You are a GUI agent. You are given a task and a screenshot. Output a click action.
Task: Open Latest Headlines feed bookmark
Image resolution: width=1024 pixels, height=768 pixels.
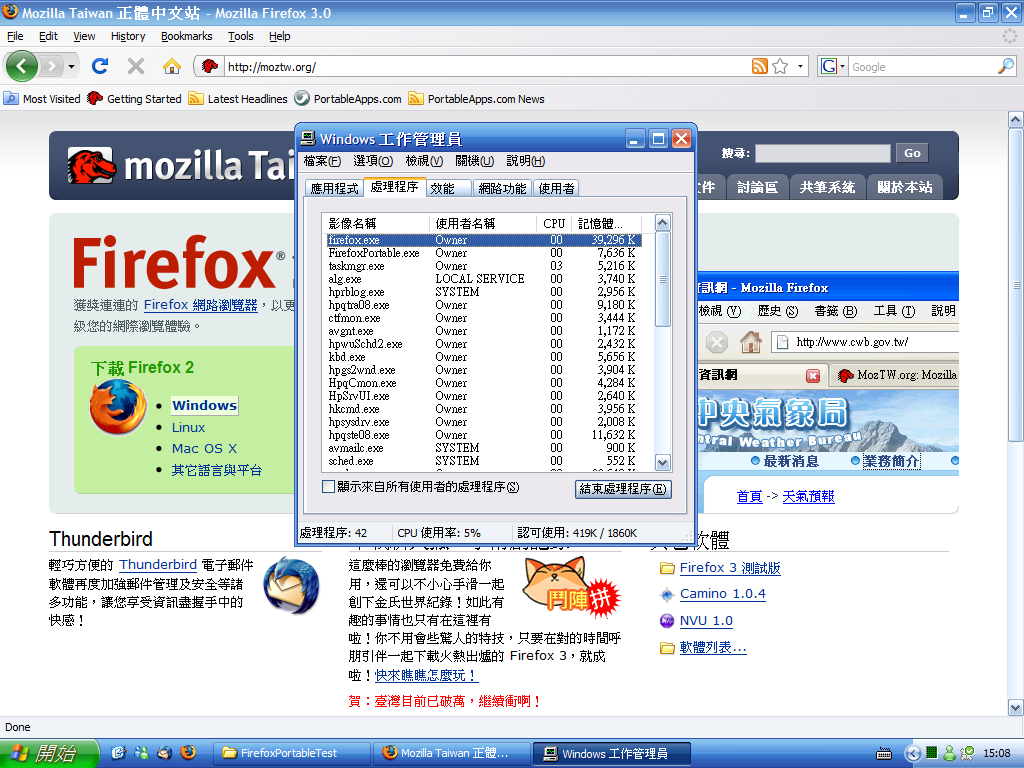(238, 99)
